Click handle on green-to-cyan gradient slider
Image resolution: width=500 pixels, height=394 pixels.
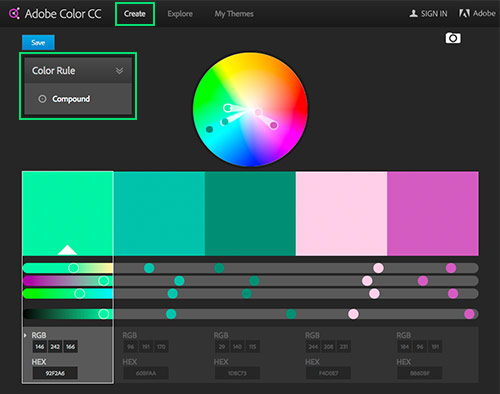(x=79, y=293)
